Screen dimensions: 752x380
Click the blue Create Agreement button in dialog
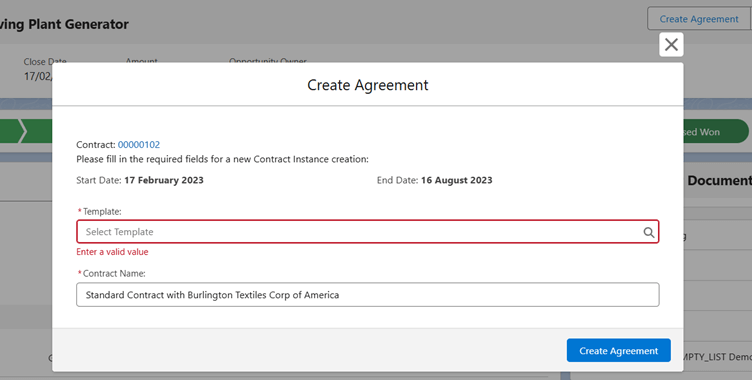[x=618, y=350]
